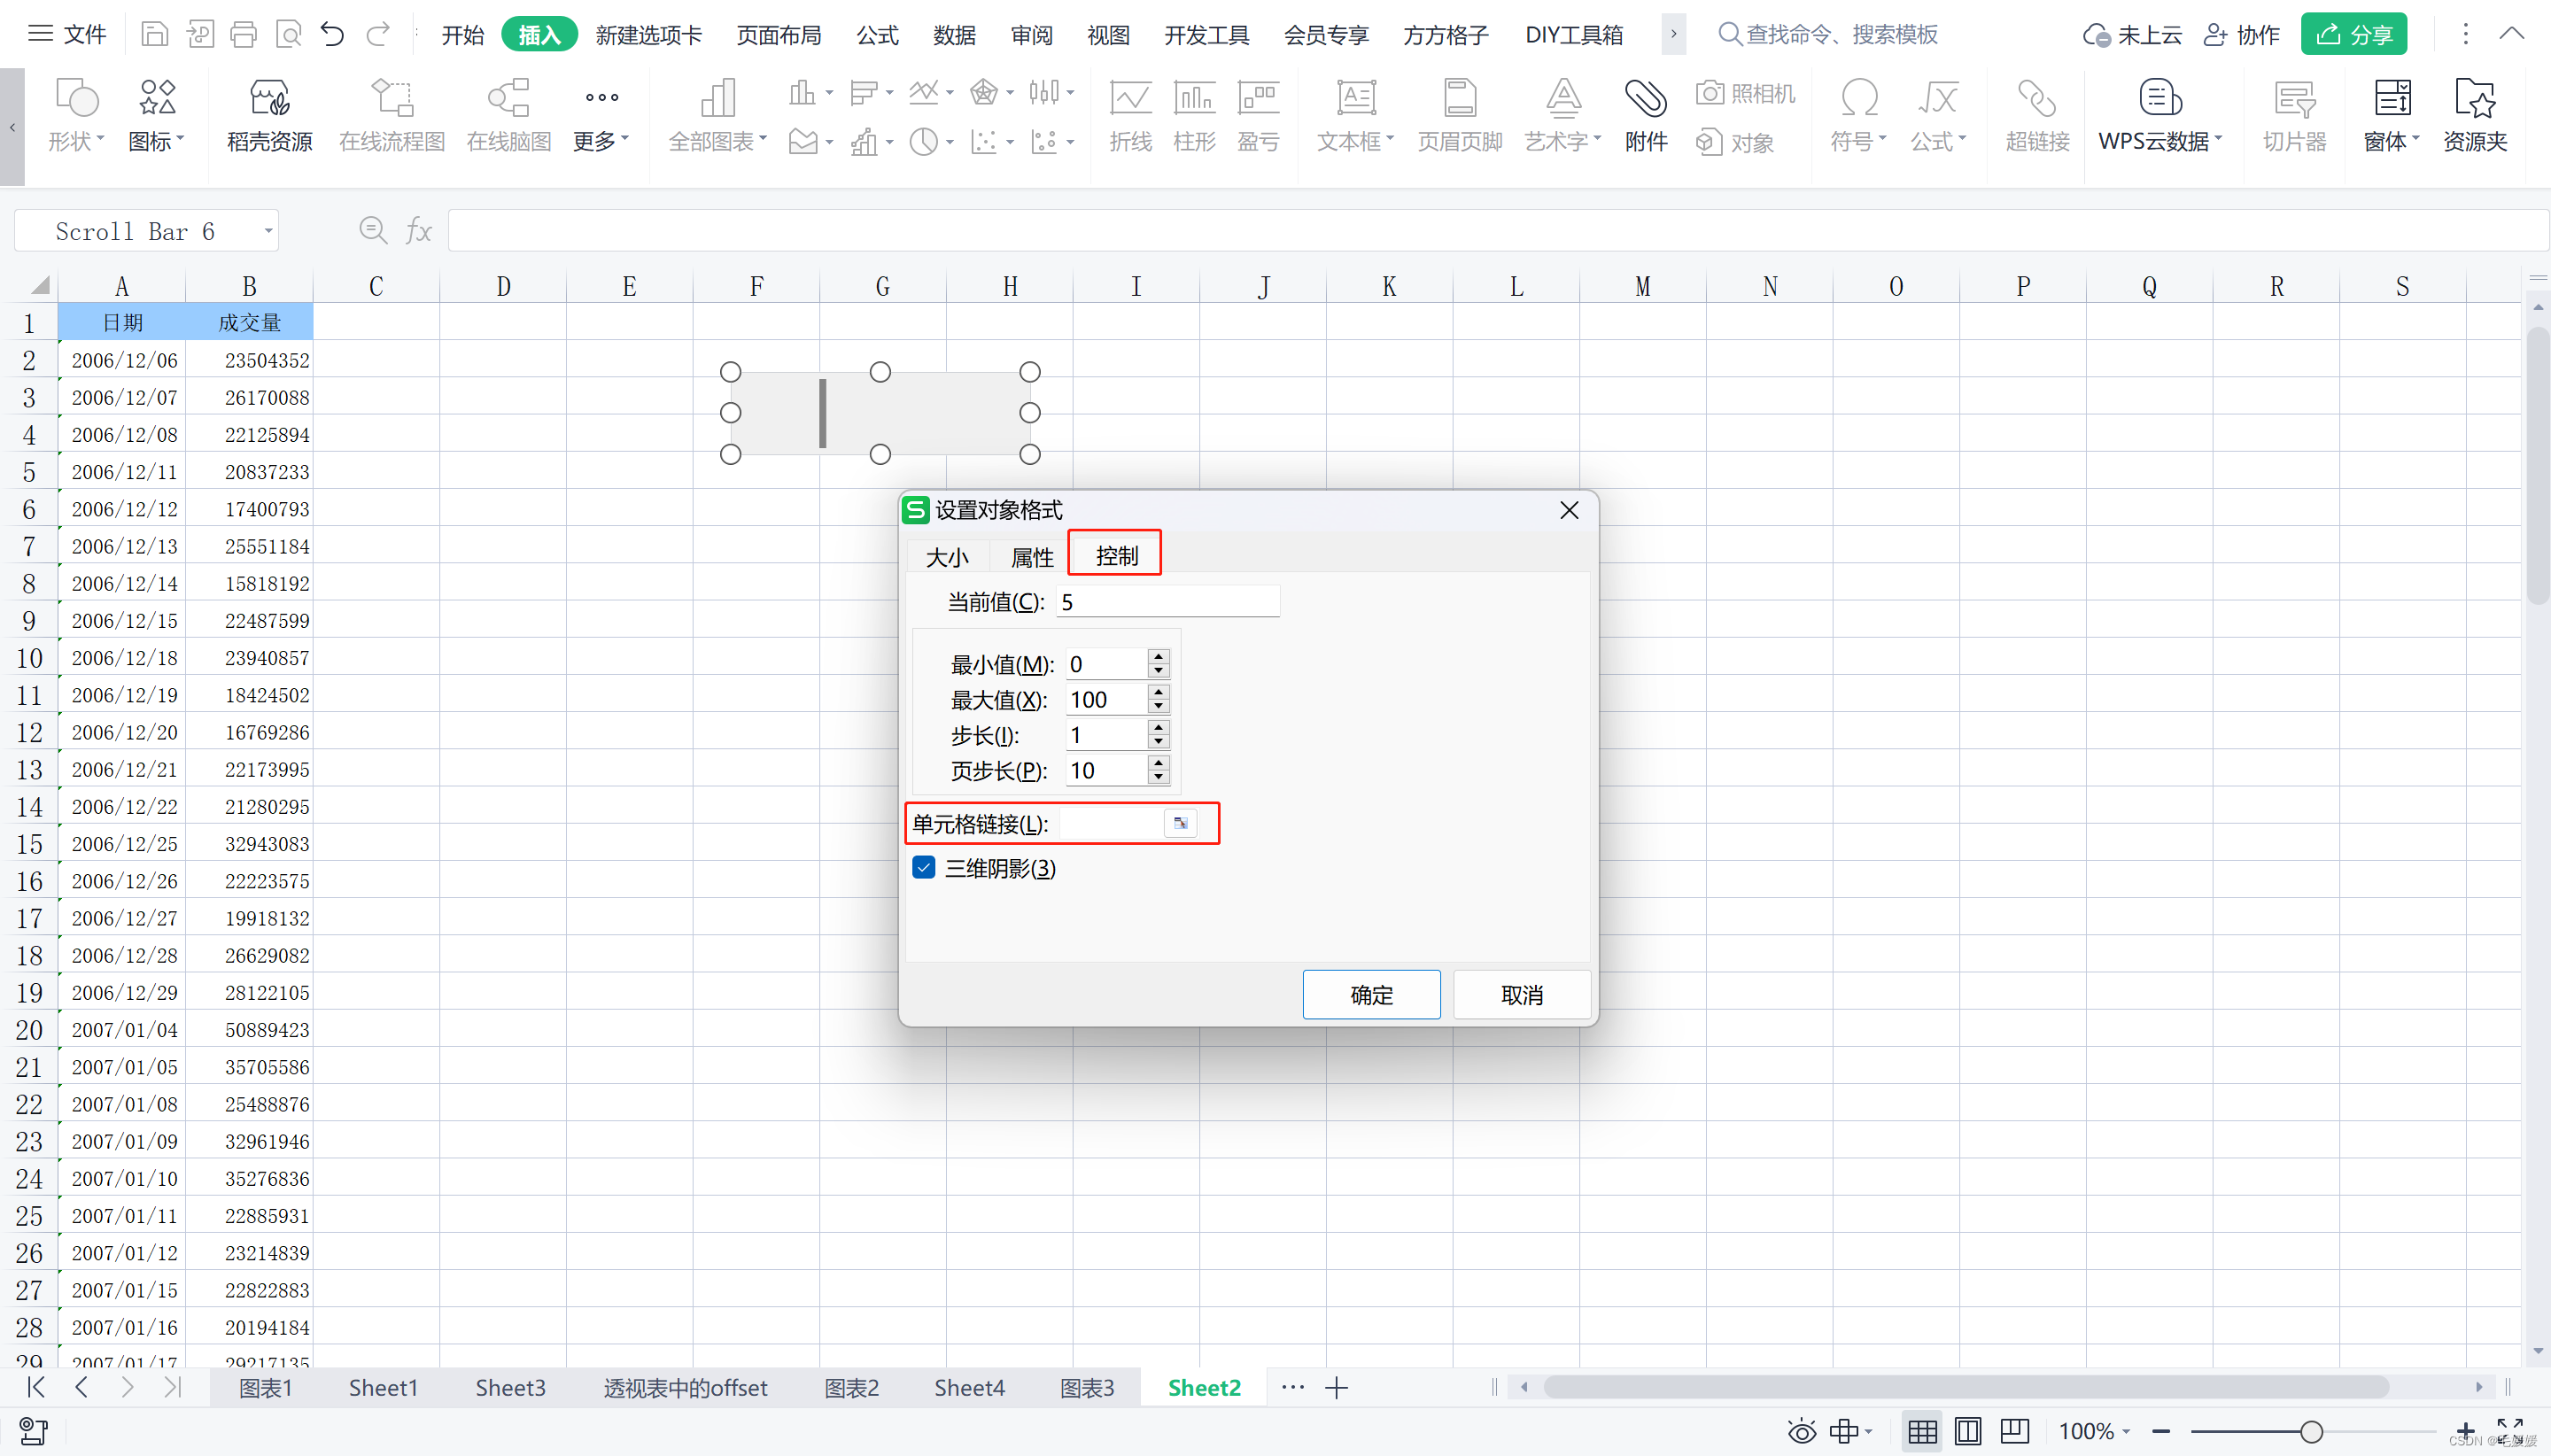
Task: Click the Save icon in quick toolbar
Action: (x=154, y=35)
